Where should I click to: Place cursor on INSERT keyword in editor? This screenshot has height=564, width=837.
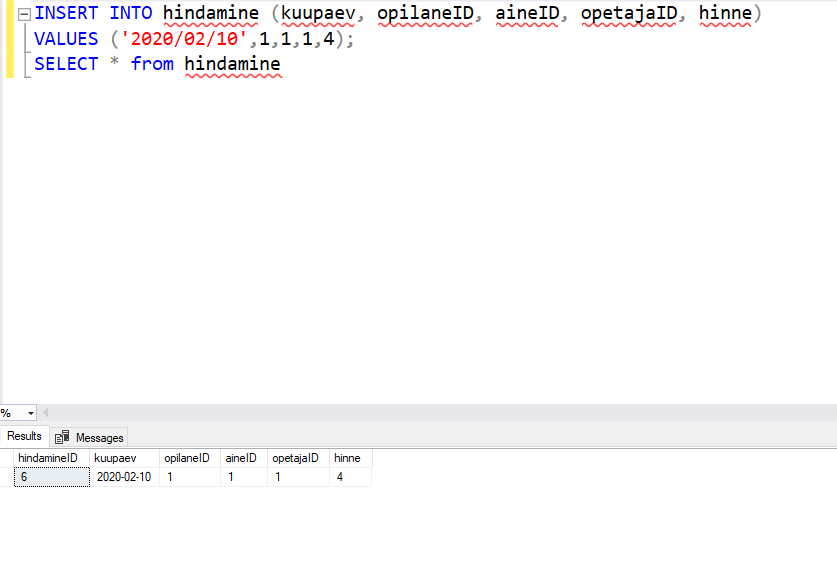point(66,13)
